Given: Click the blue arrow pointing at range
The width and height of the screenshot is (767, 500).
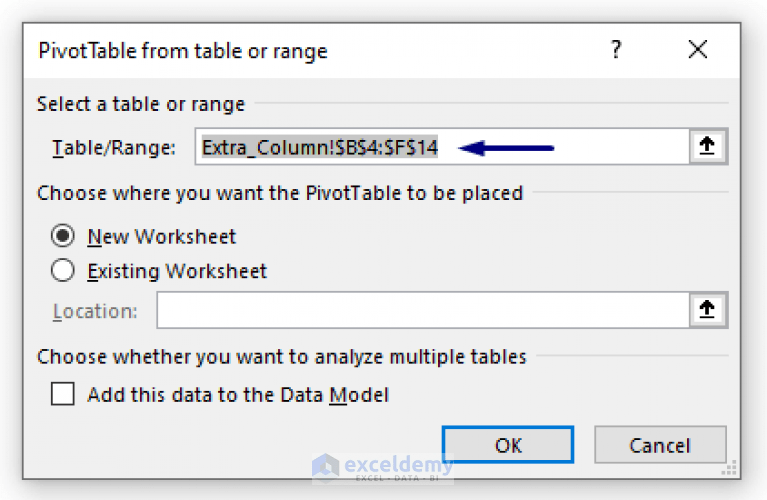Looking at the screenshot, I should [x=512, y=148].
